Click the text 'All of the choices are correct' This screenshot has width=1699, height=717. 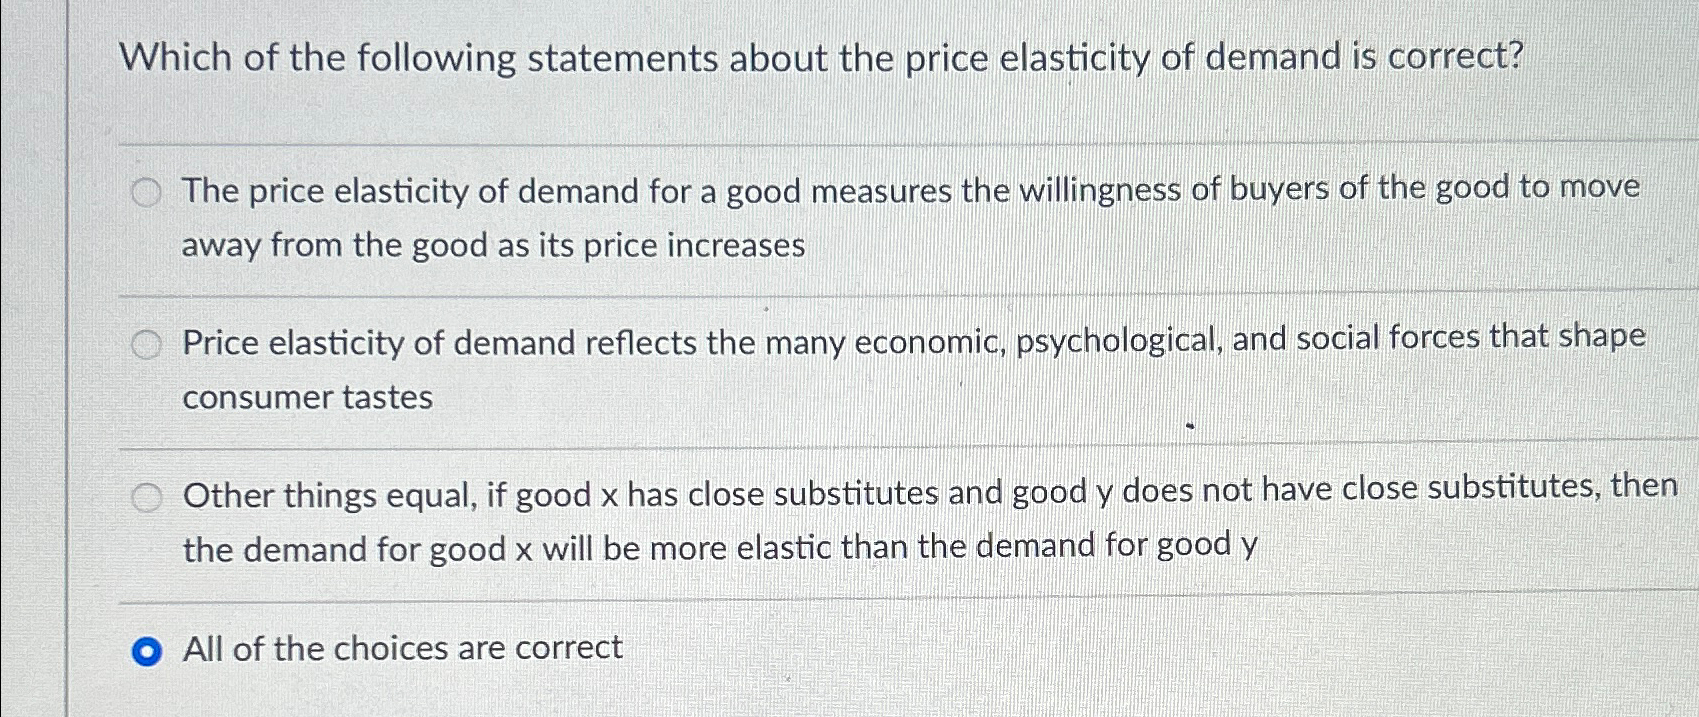click(x=402, y=649)
